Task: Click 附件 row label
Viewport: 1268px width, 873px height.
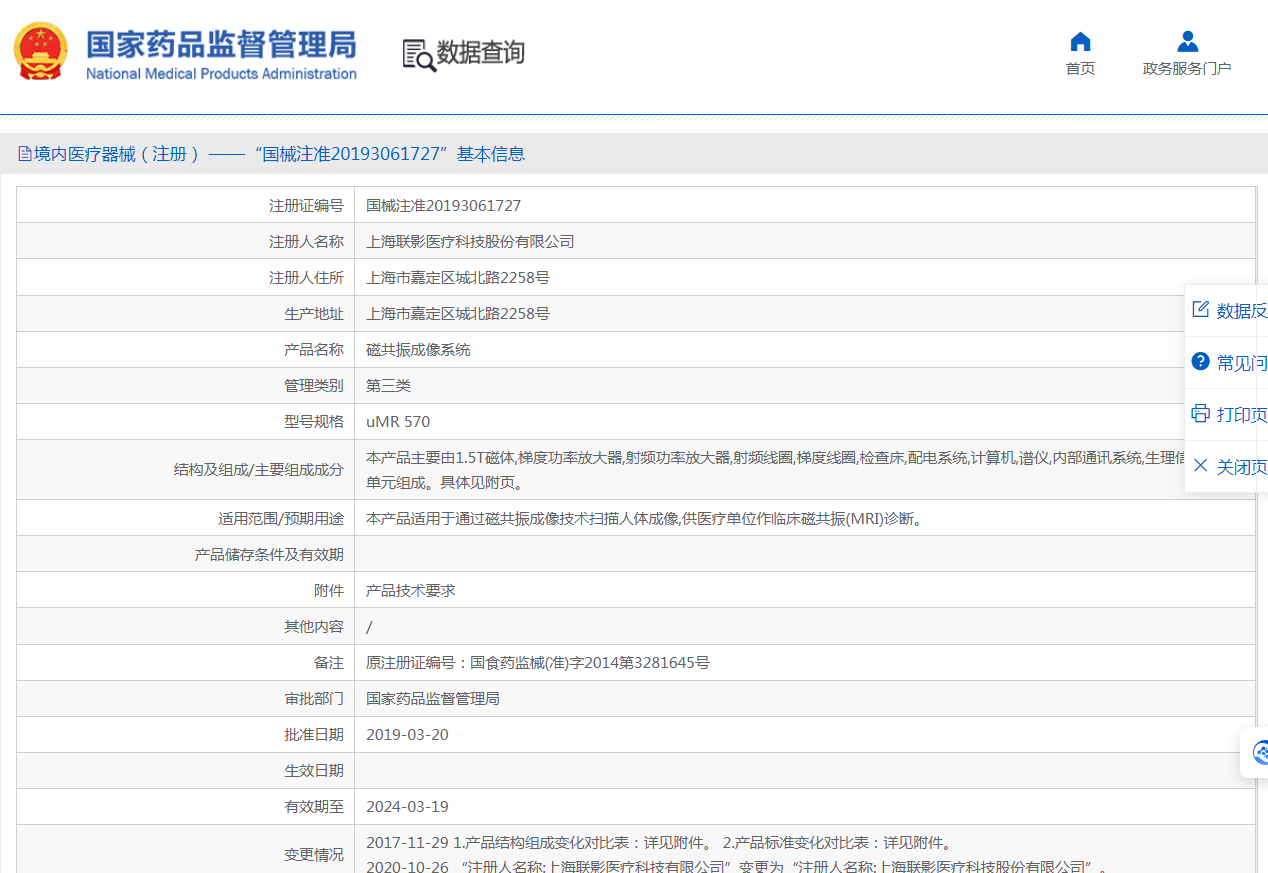Action: tap(329, 590)
